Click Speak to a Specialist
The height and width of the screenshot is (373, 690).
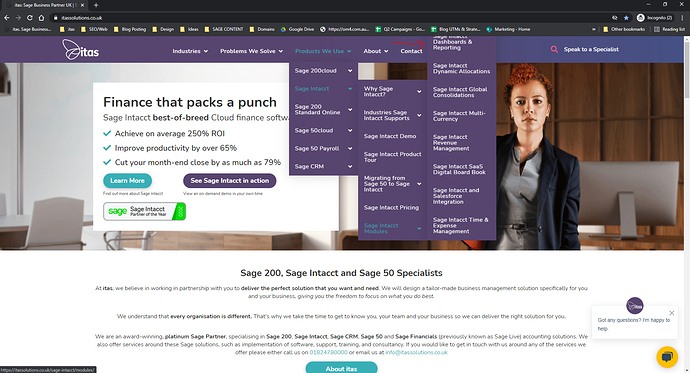coord(591,49)
